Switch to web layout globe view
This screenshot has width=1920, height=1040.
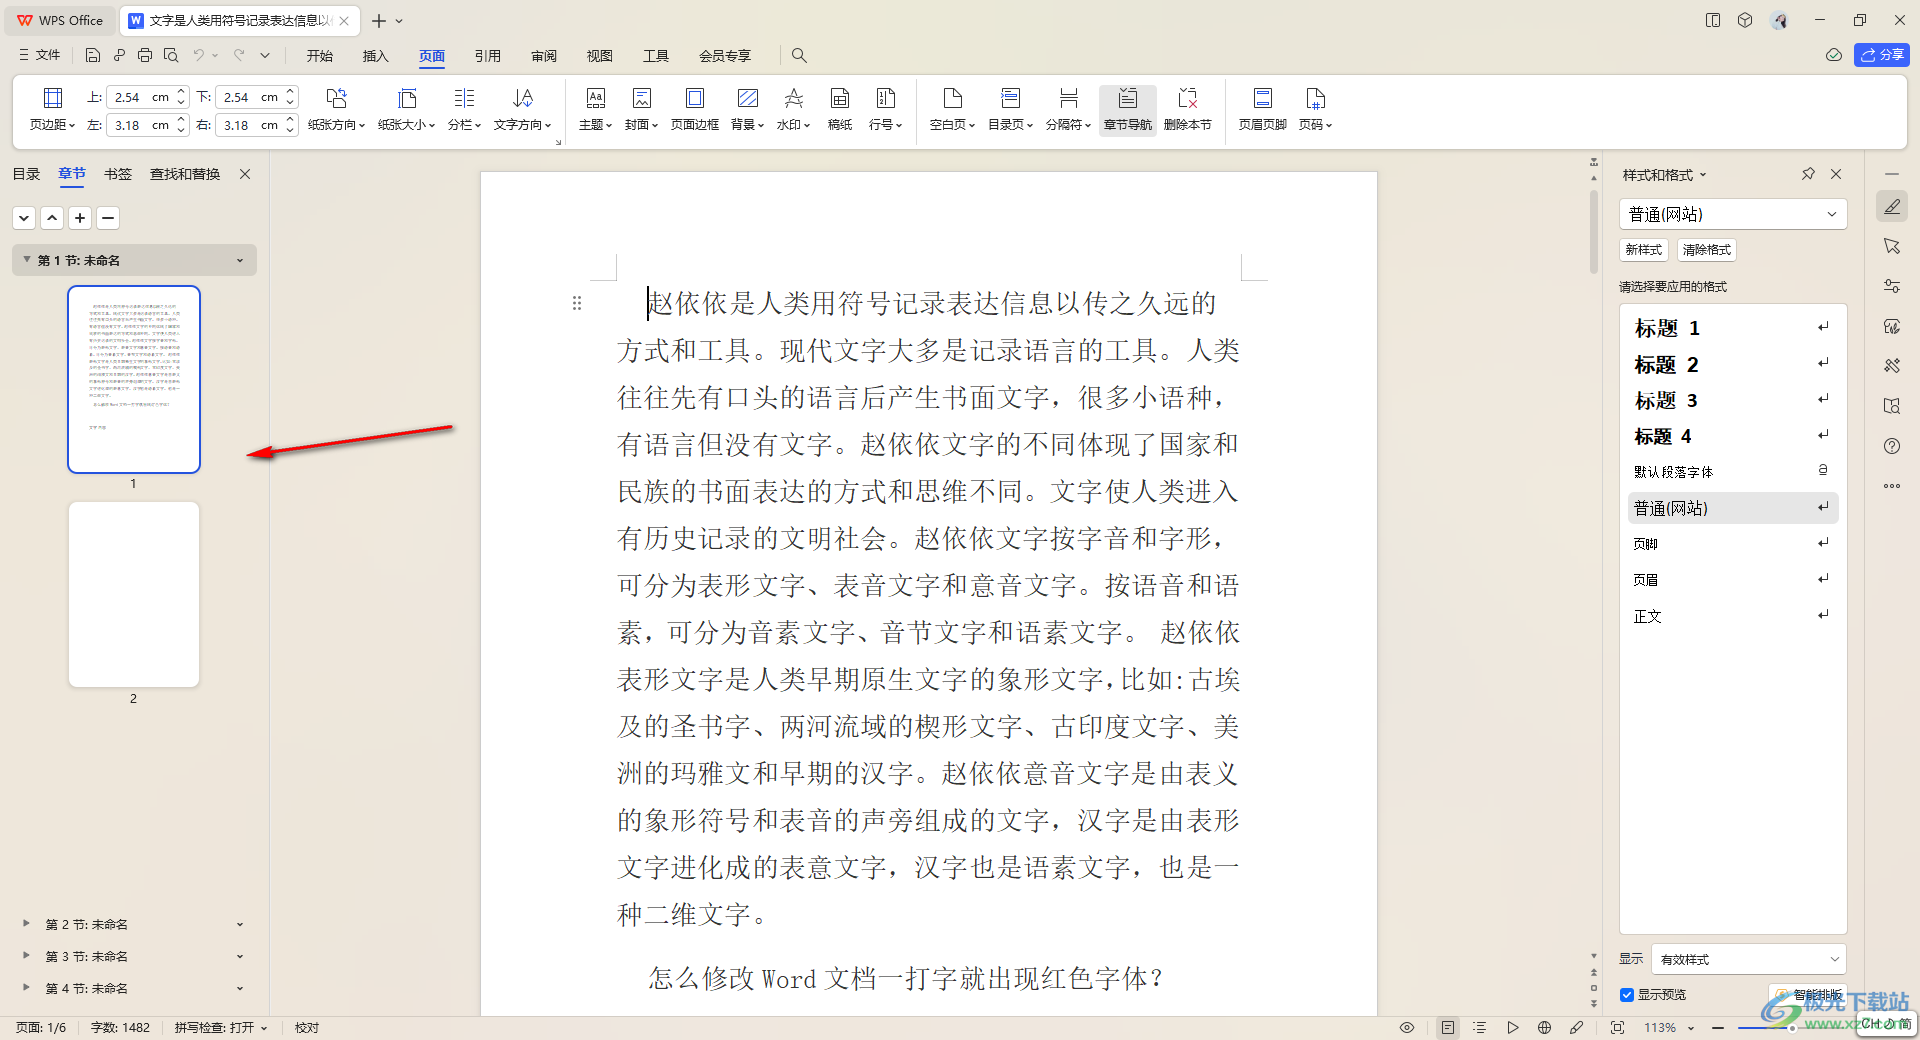(x=1544, y=1027)
